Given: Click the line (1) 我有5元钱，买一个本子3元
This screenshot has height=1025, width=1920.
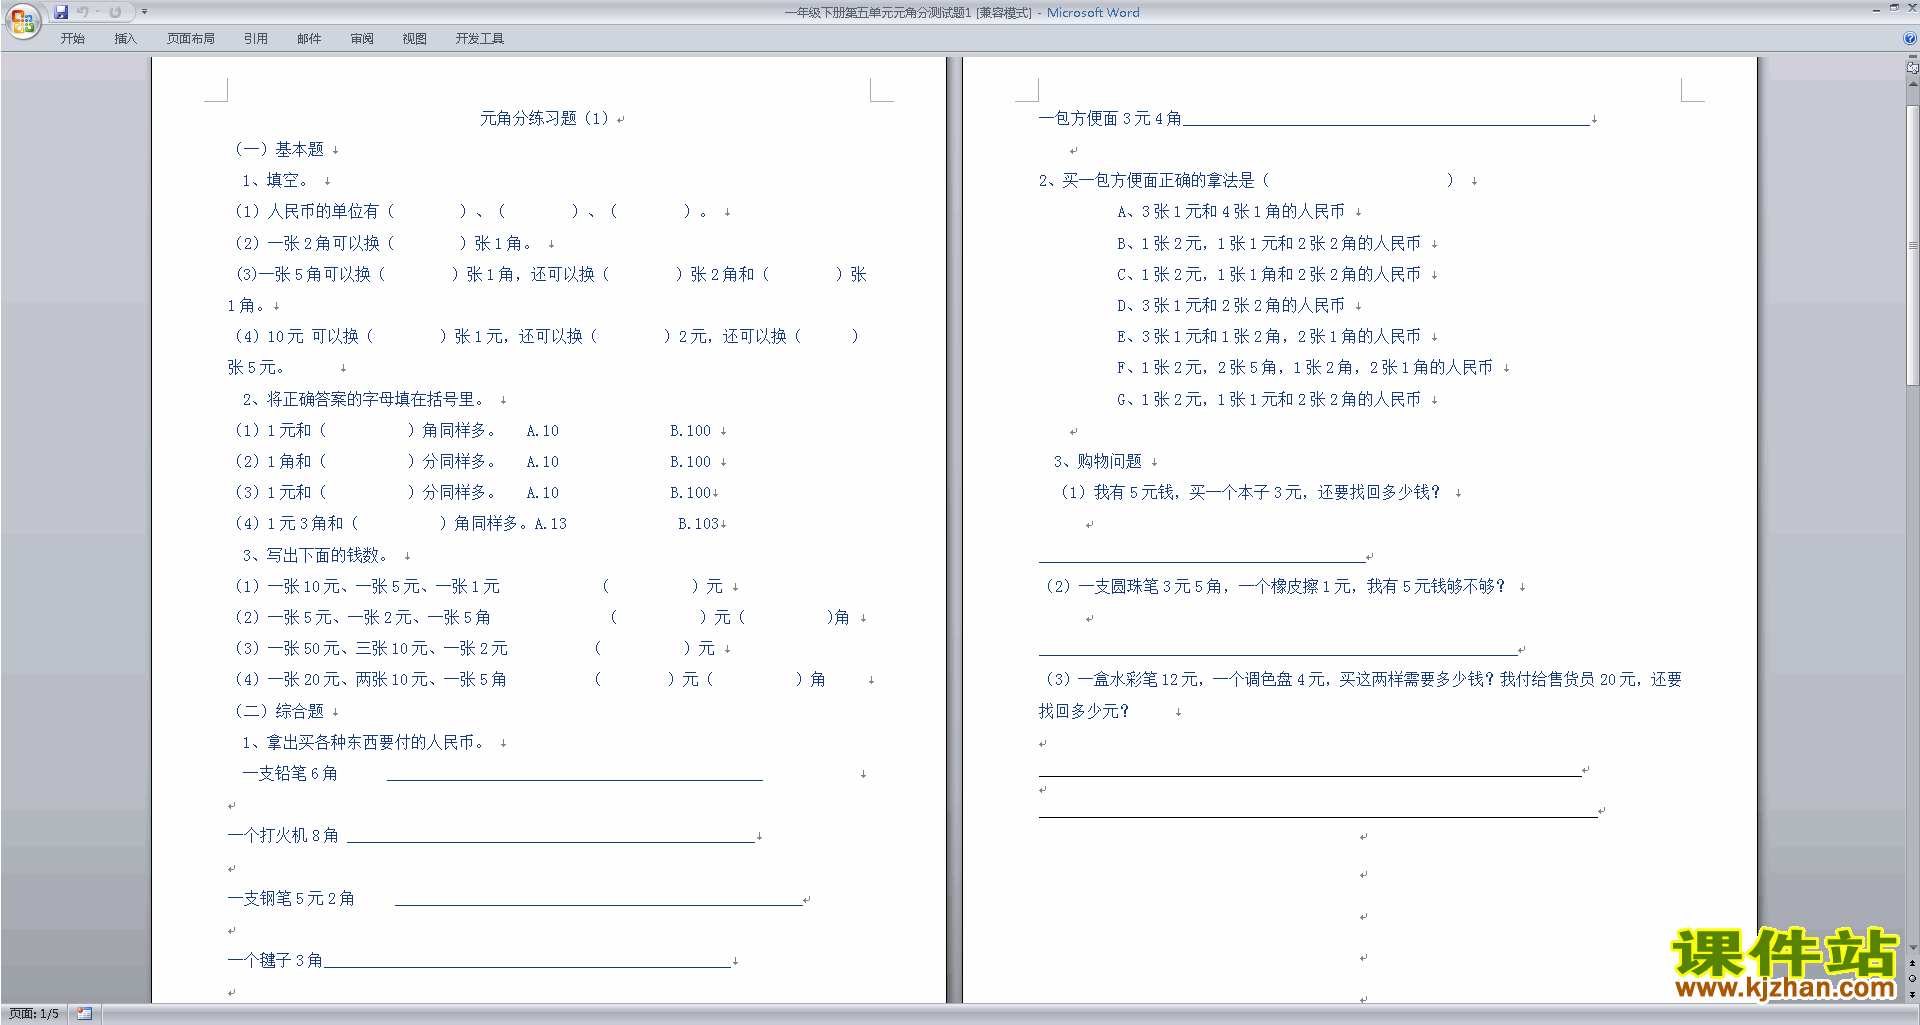Looking at the screenshot, I should coord(1250,492).
